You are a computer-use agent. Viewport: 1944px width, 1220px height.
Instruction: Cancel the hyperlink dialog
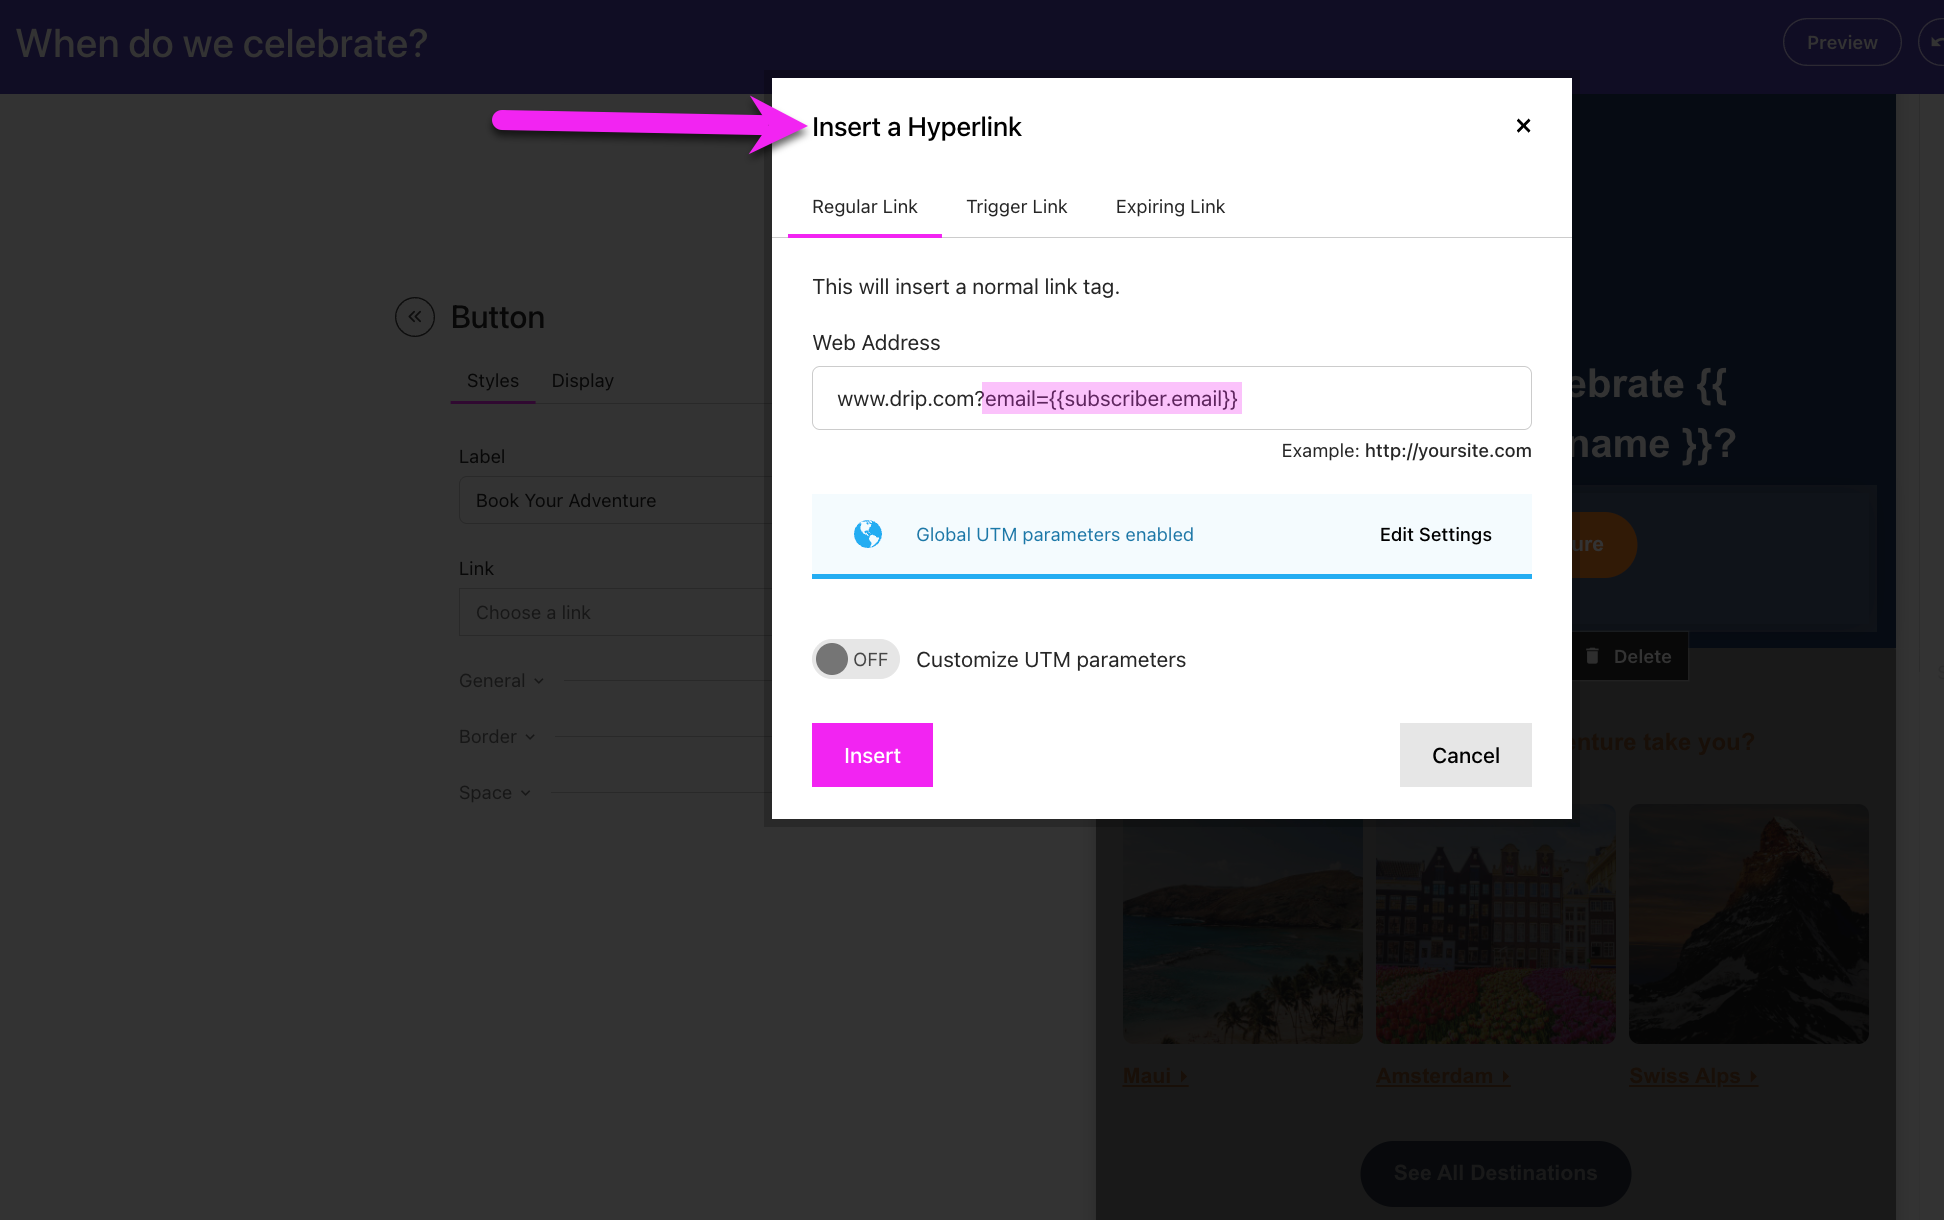[1465, 755]
